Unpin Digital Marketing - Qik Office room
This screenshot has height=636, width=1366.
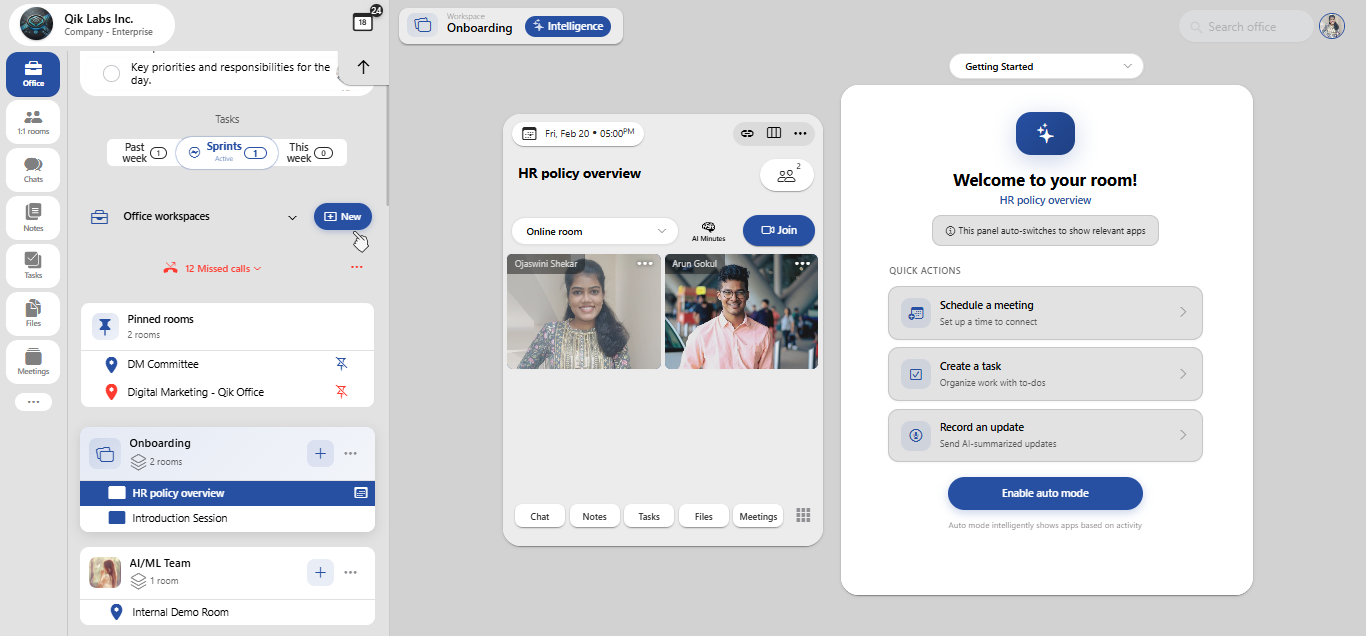(341, 392)
